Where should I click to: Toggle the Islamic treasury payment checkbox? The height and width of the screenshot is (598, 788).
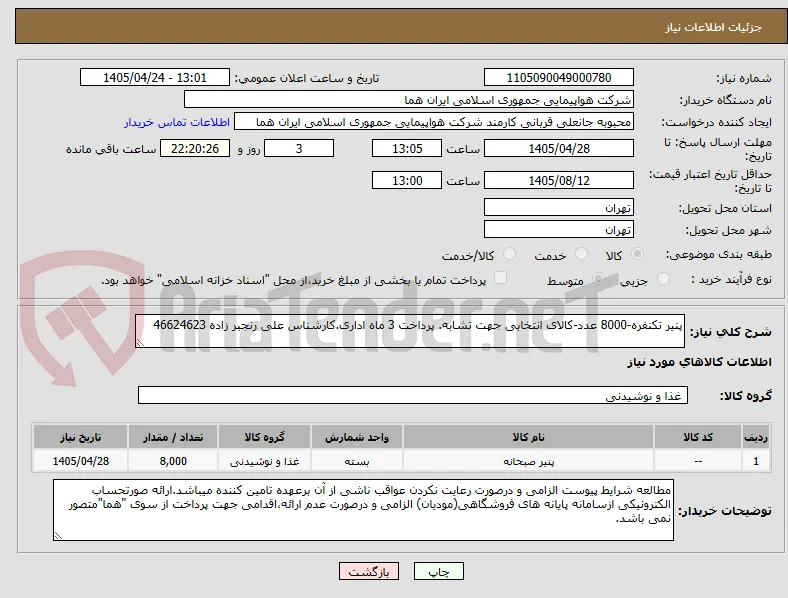(x=501, y=277)
